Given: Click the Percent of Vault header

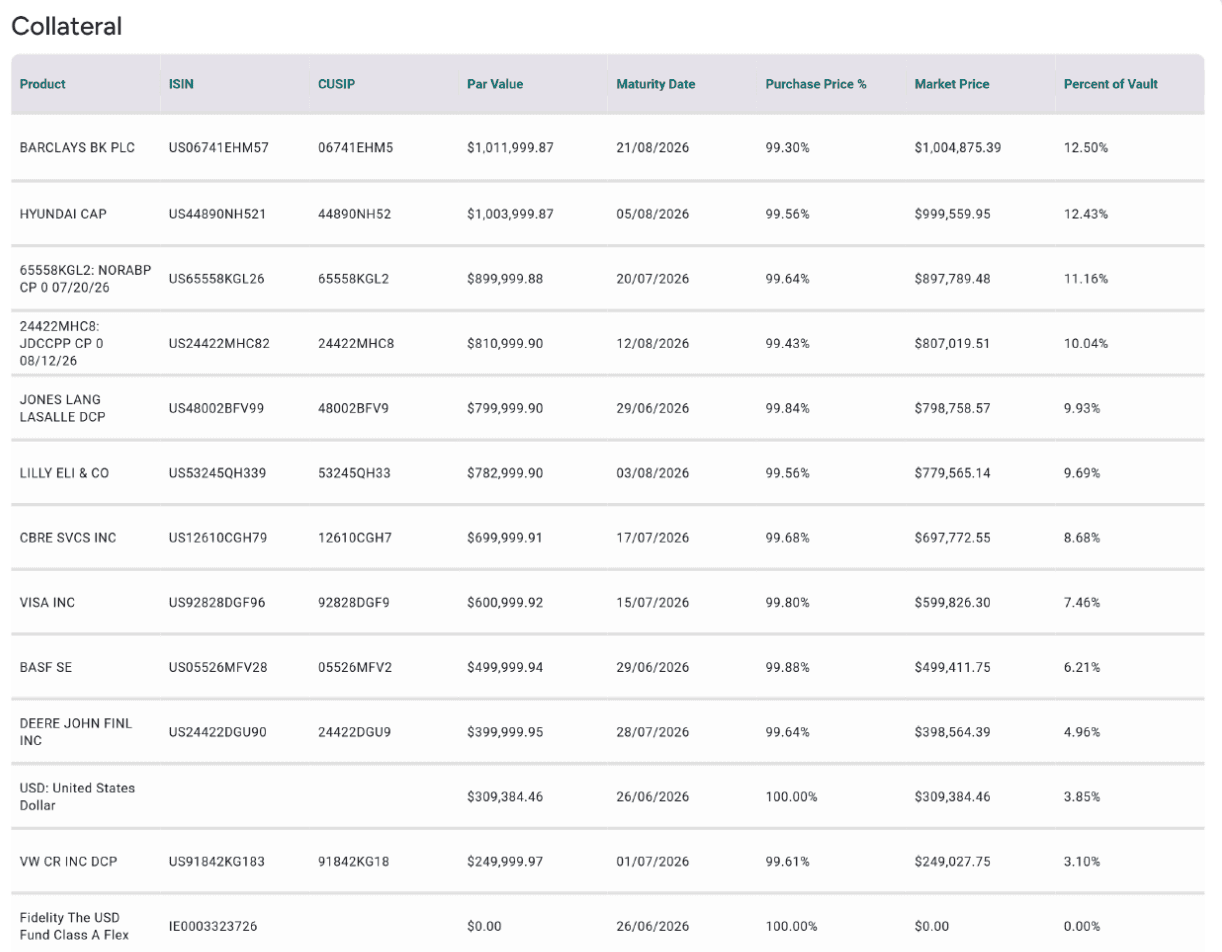Looking at the screenshot, I should [1111, 85].
